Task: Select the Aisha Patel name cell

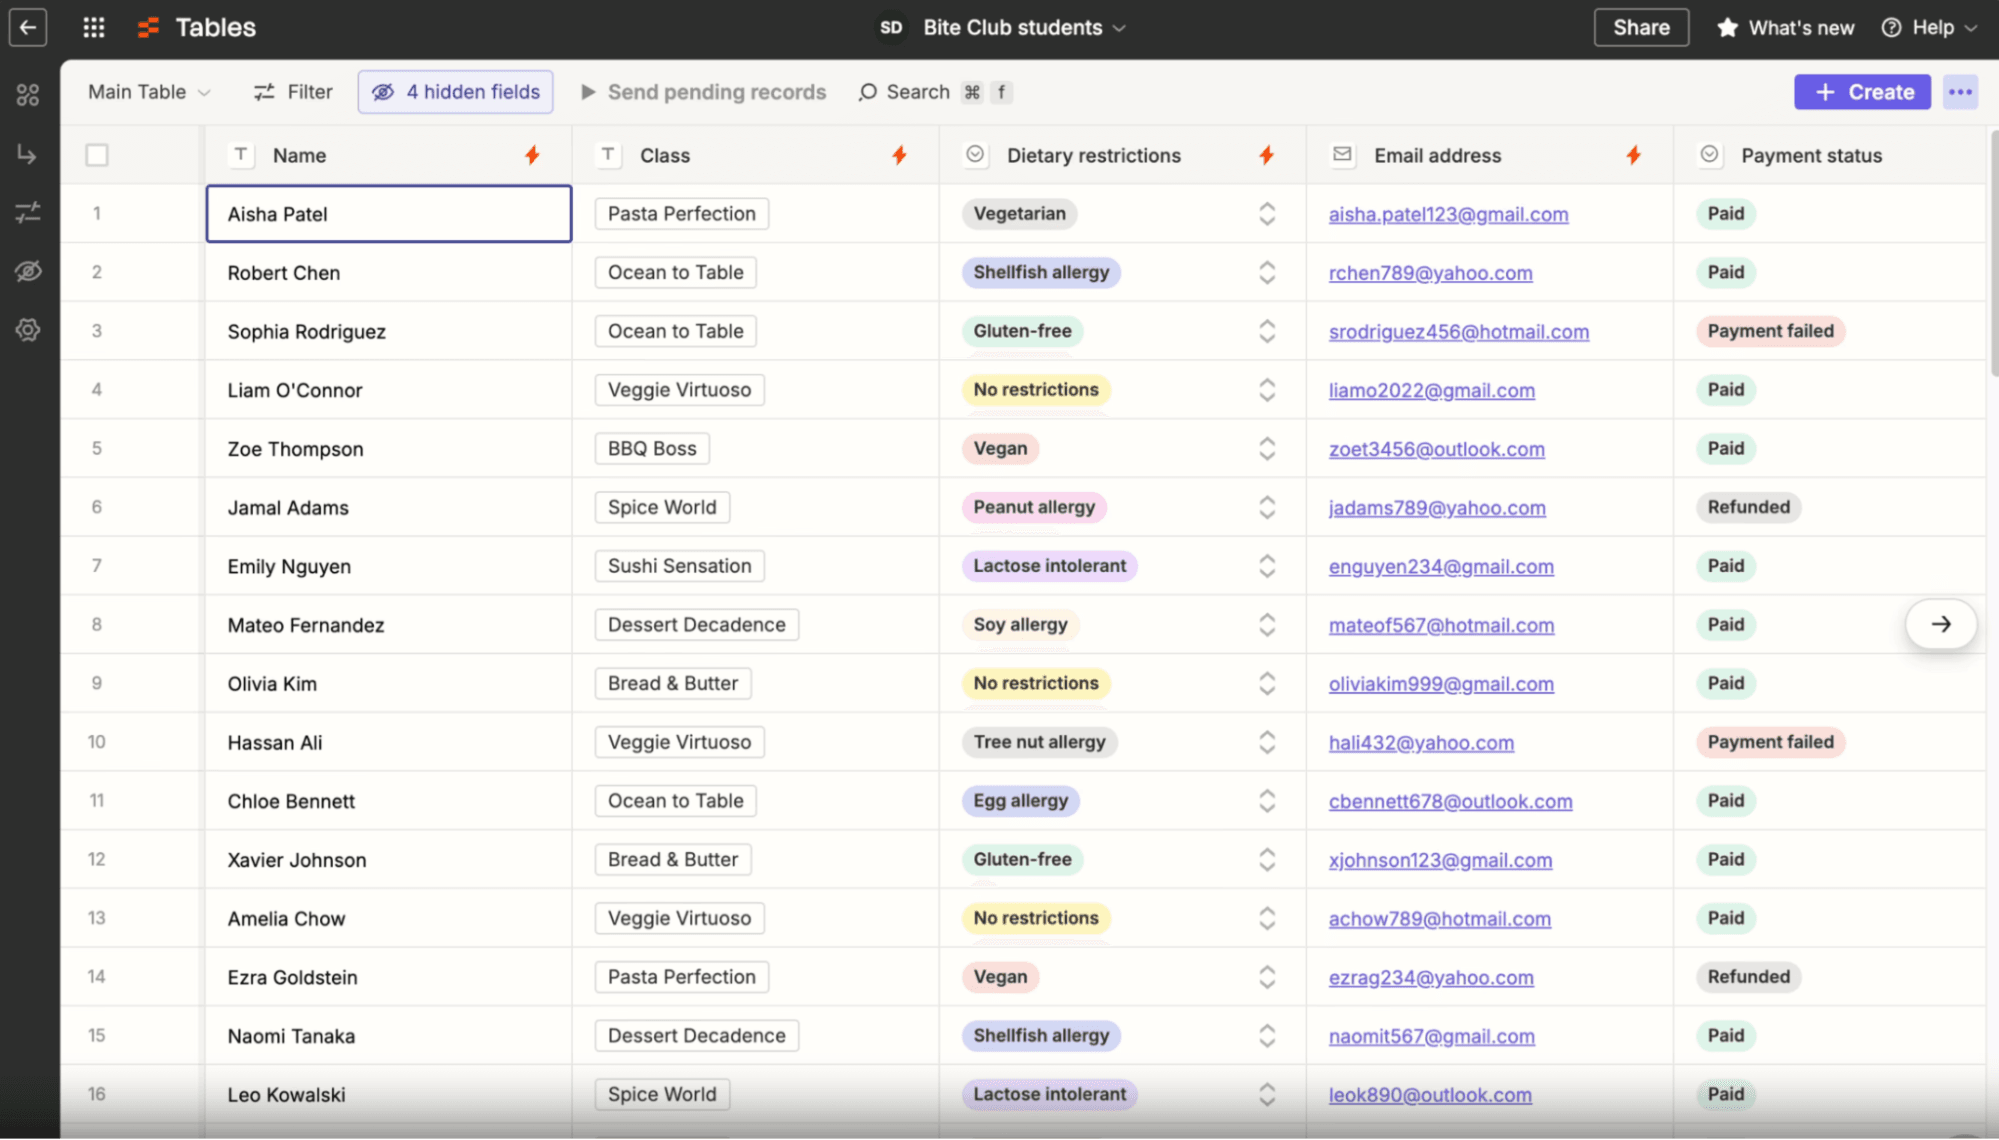Action: click(389, 213)
